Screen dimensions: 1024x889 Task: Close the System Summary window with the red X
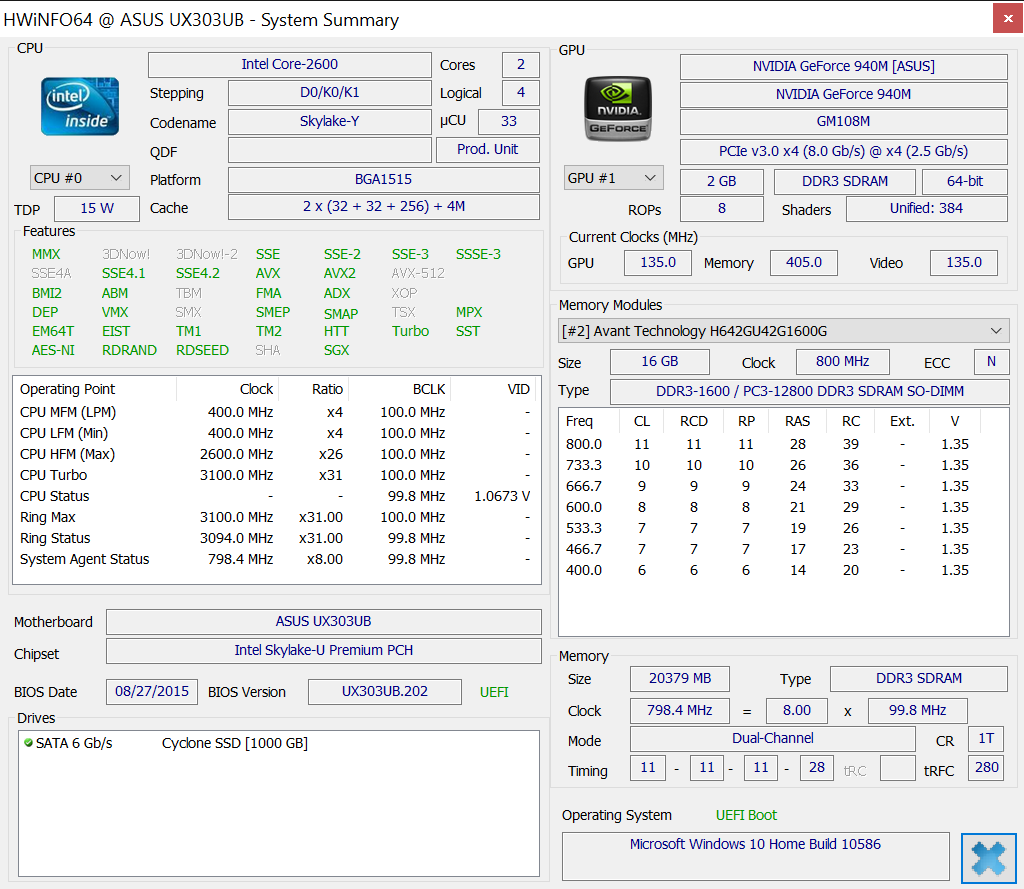[x=1008, y=19]
